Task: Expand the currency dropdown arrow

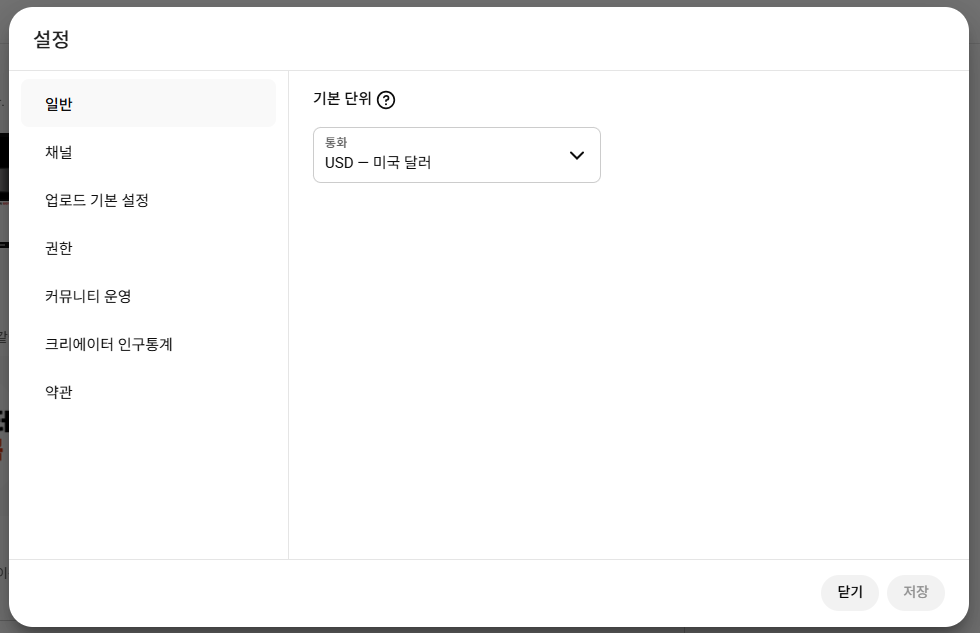Action: [x=576, y=155]
